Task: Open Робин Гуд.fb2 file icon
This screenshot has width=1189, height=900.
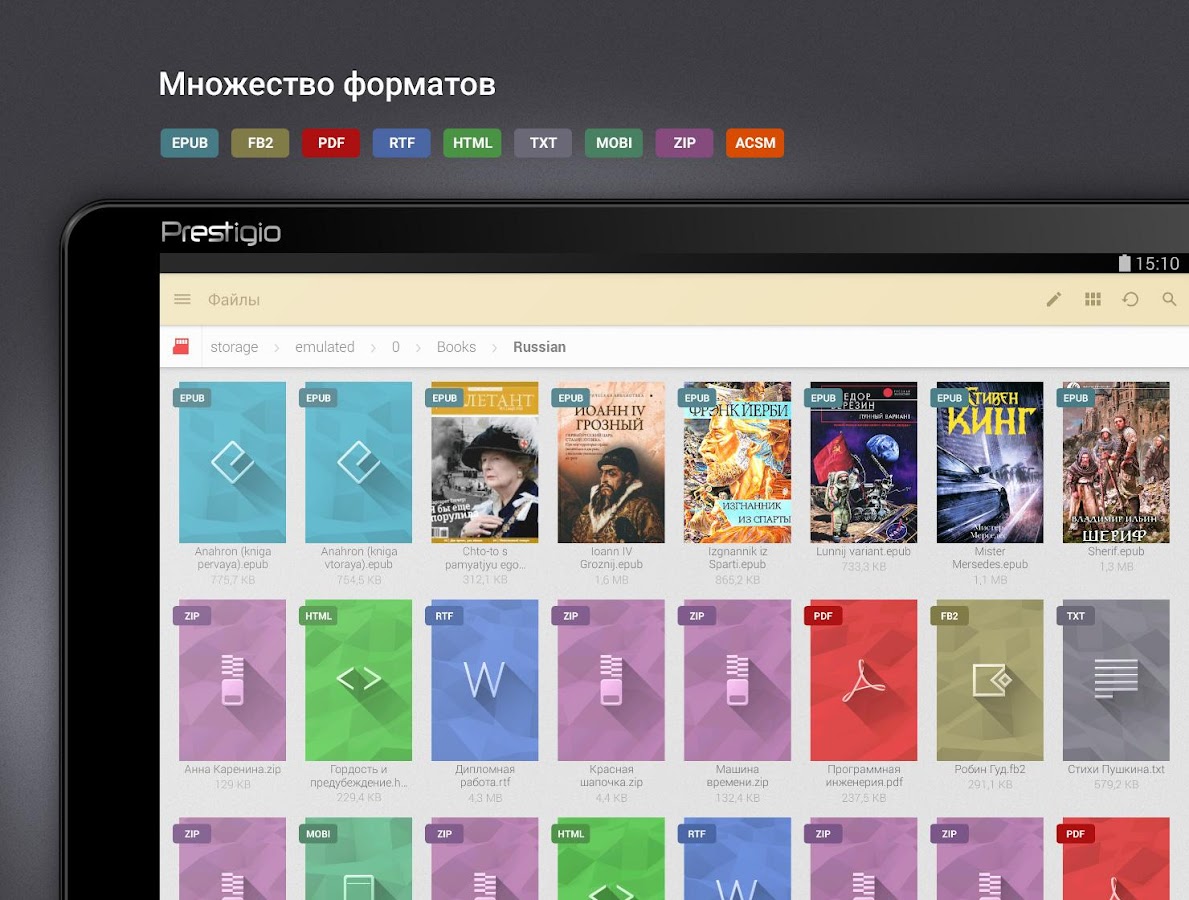Action: tap(990, 680)
